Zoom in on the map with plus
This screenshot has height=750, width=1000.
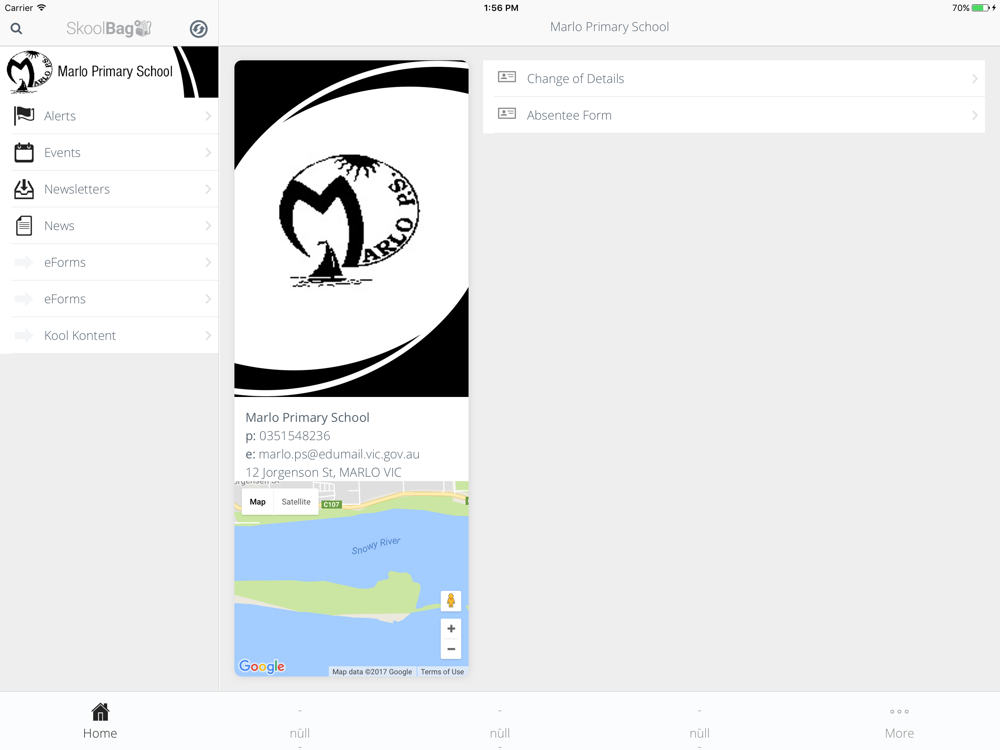451,629
